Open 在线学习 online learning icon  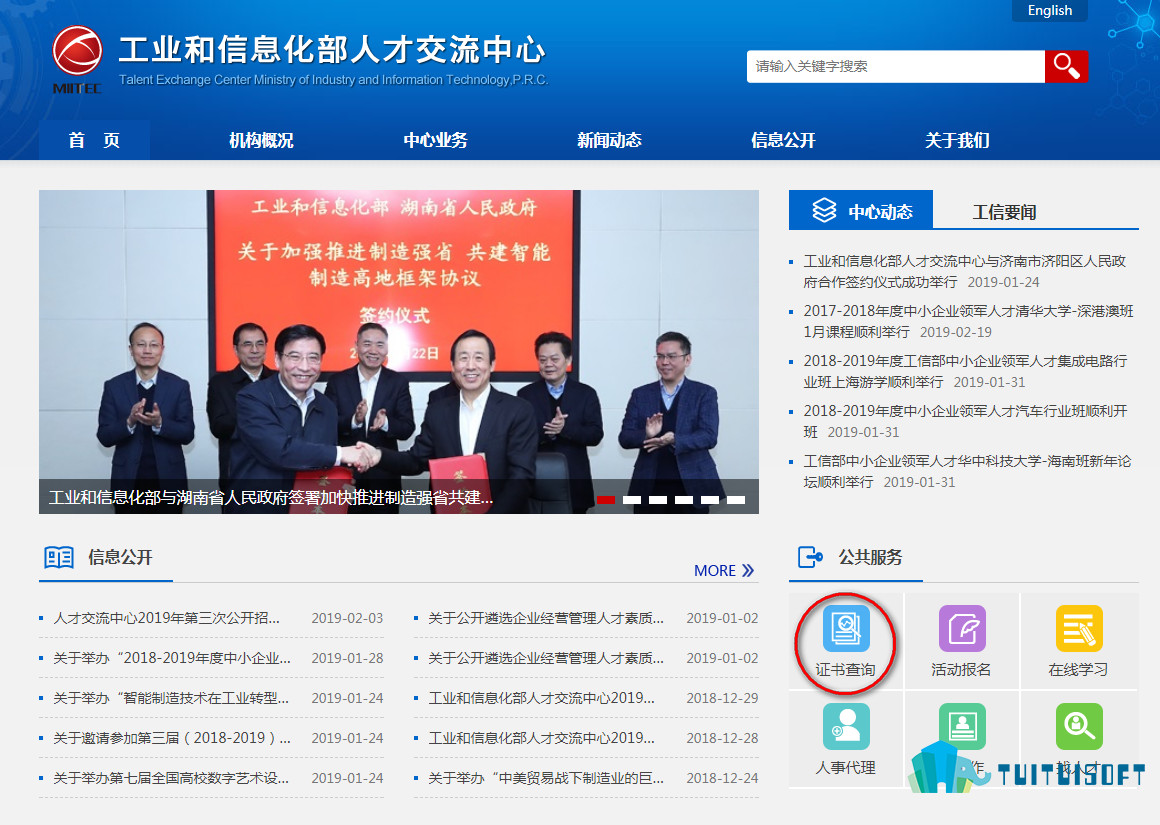pos(1079,628)
